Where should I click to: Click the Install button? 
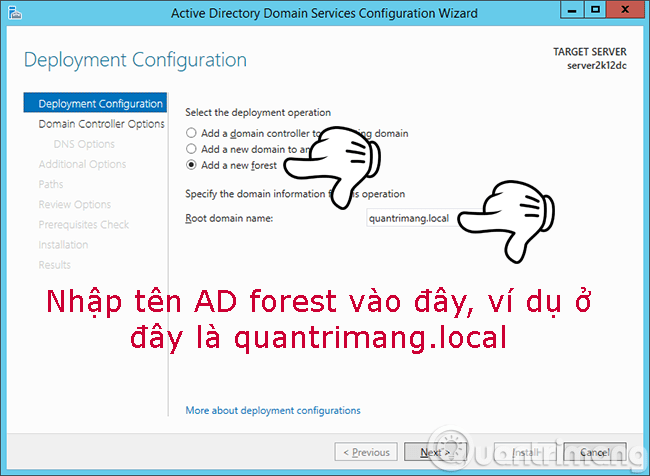[526, 452]
